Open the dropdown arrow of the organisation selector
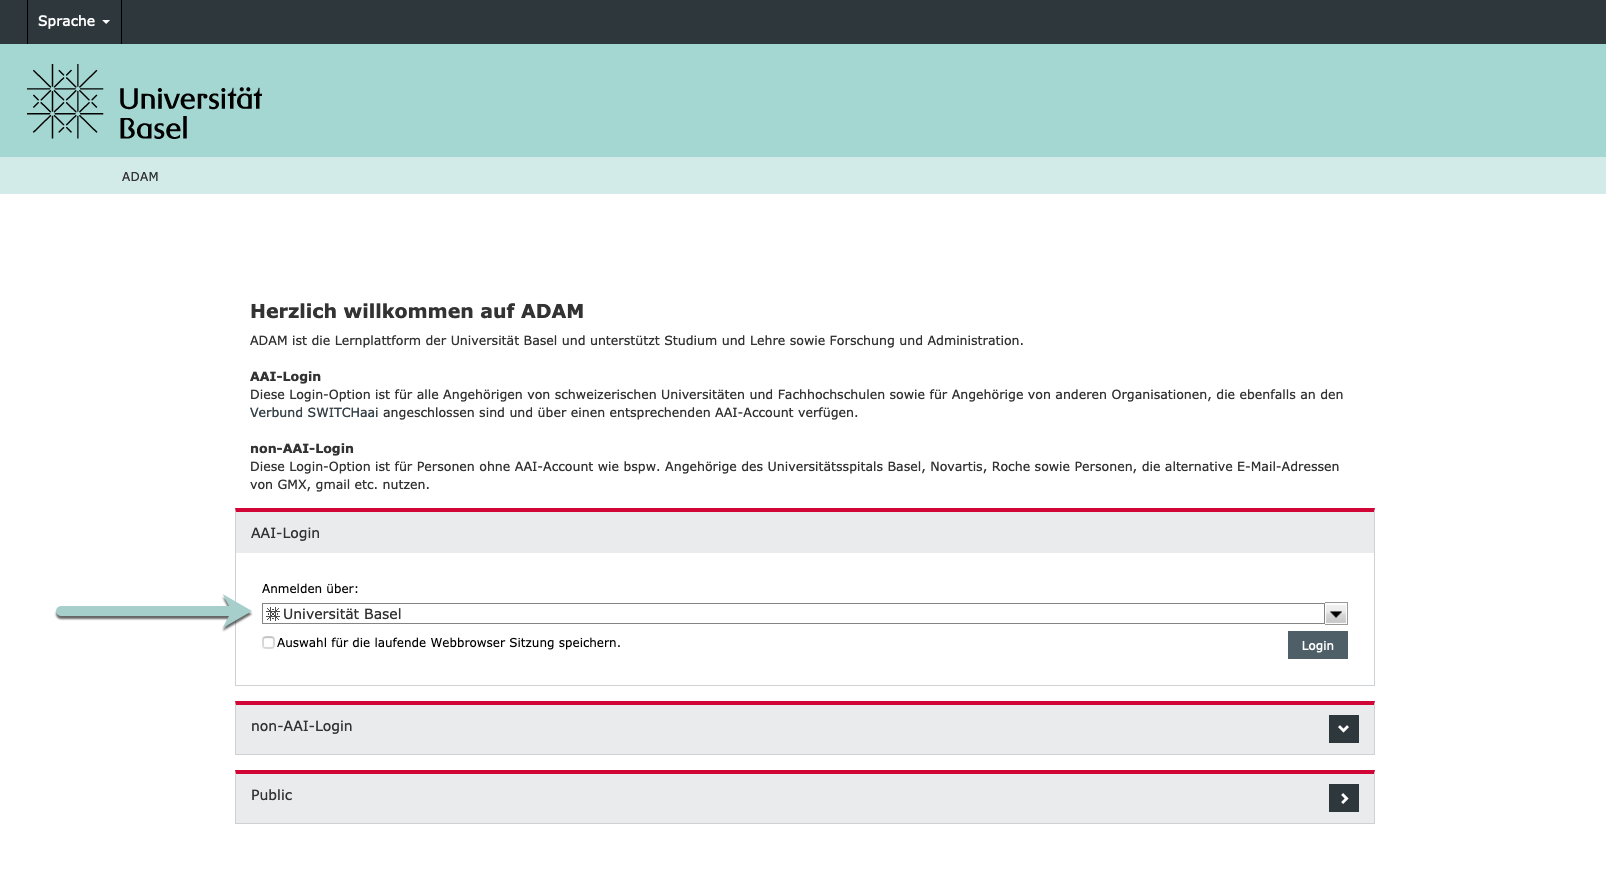Viewport: 1606px width, 880px height. (x=1335, y=614)
